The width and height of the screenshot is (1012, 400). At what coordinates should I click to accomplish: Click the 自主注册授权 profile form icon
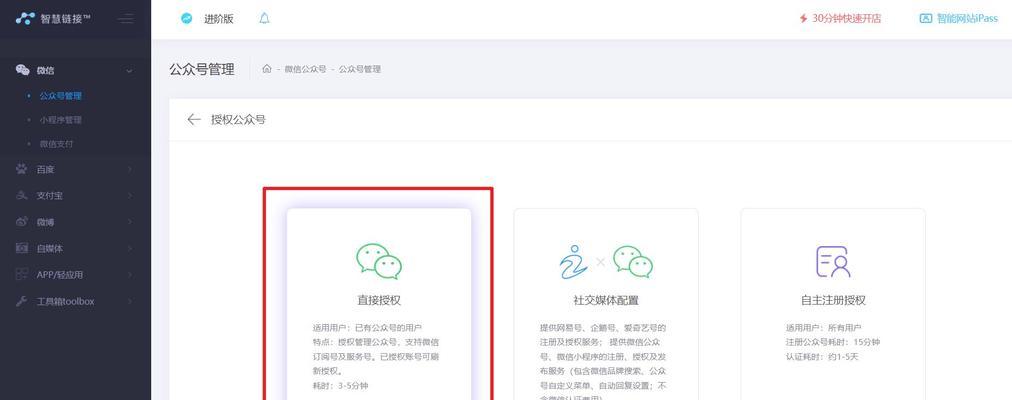pyautogui.click(x=833, y=261)
